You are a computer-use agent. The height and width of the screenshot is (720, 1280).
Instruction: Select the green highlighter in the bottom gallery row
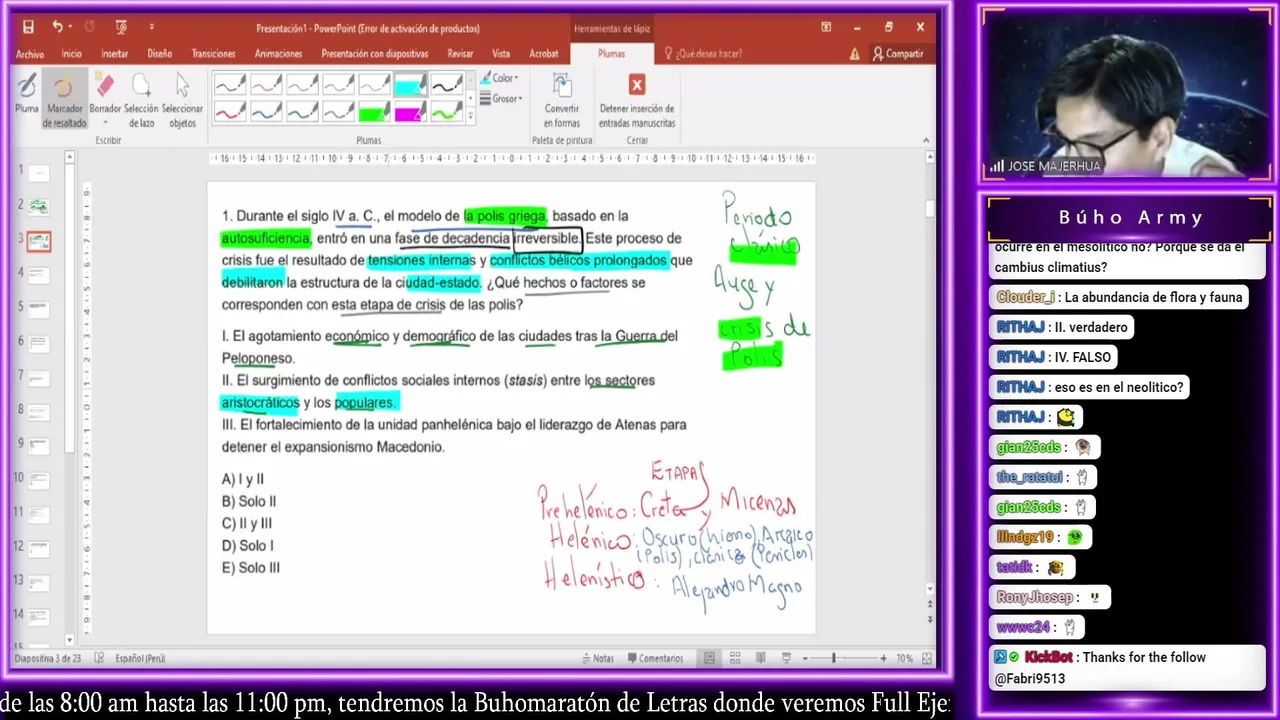(x=374, y=112)
